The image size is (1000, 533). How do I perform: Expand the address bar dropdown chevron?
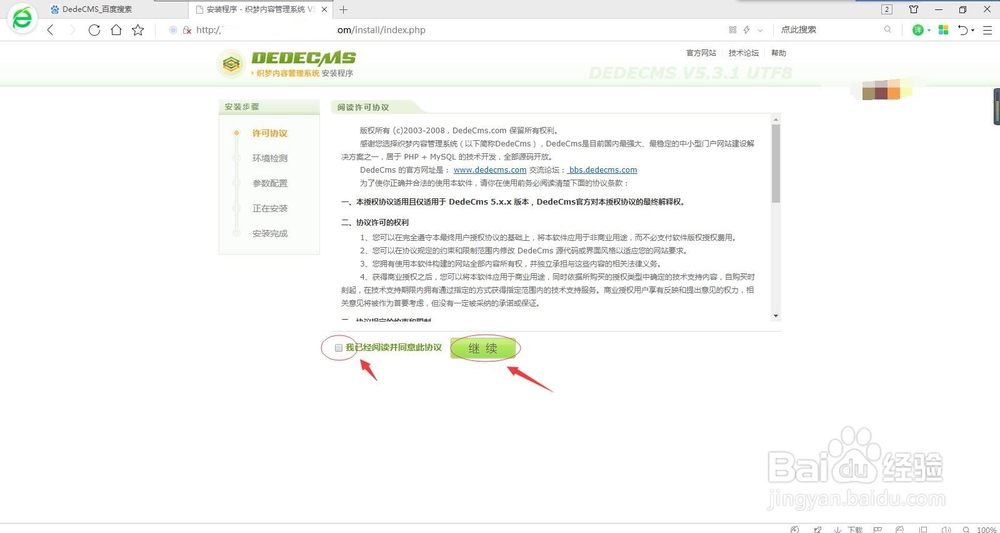pyautogui.click(x=760, y=30)
